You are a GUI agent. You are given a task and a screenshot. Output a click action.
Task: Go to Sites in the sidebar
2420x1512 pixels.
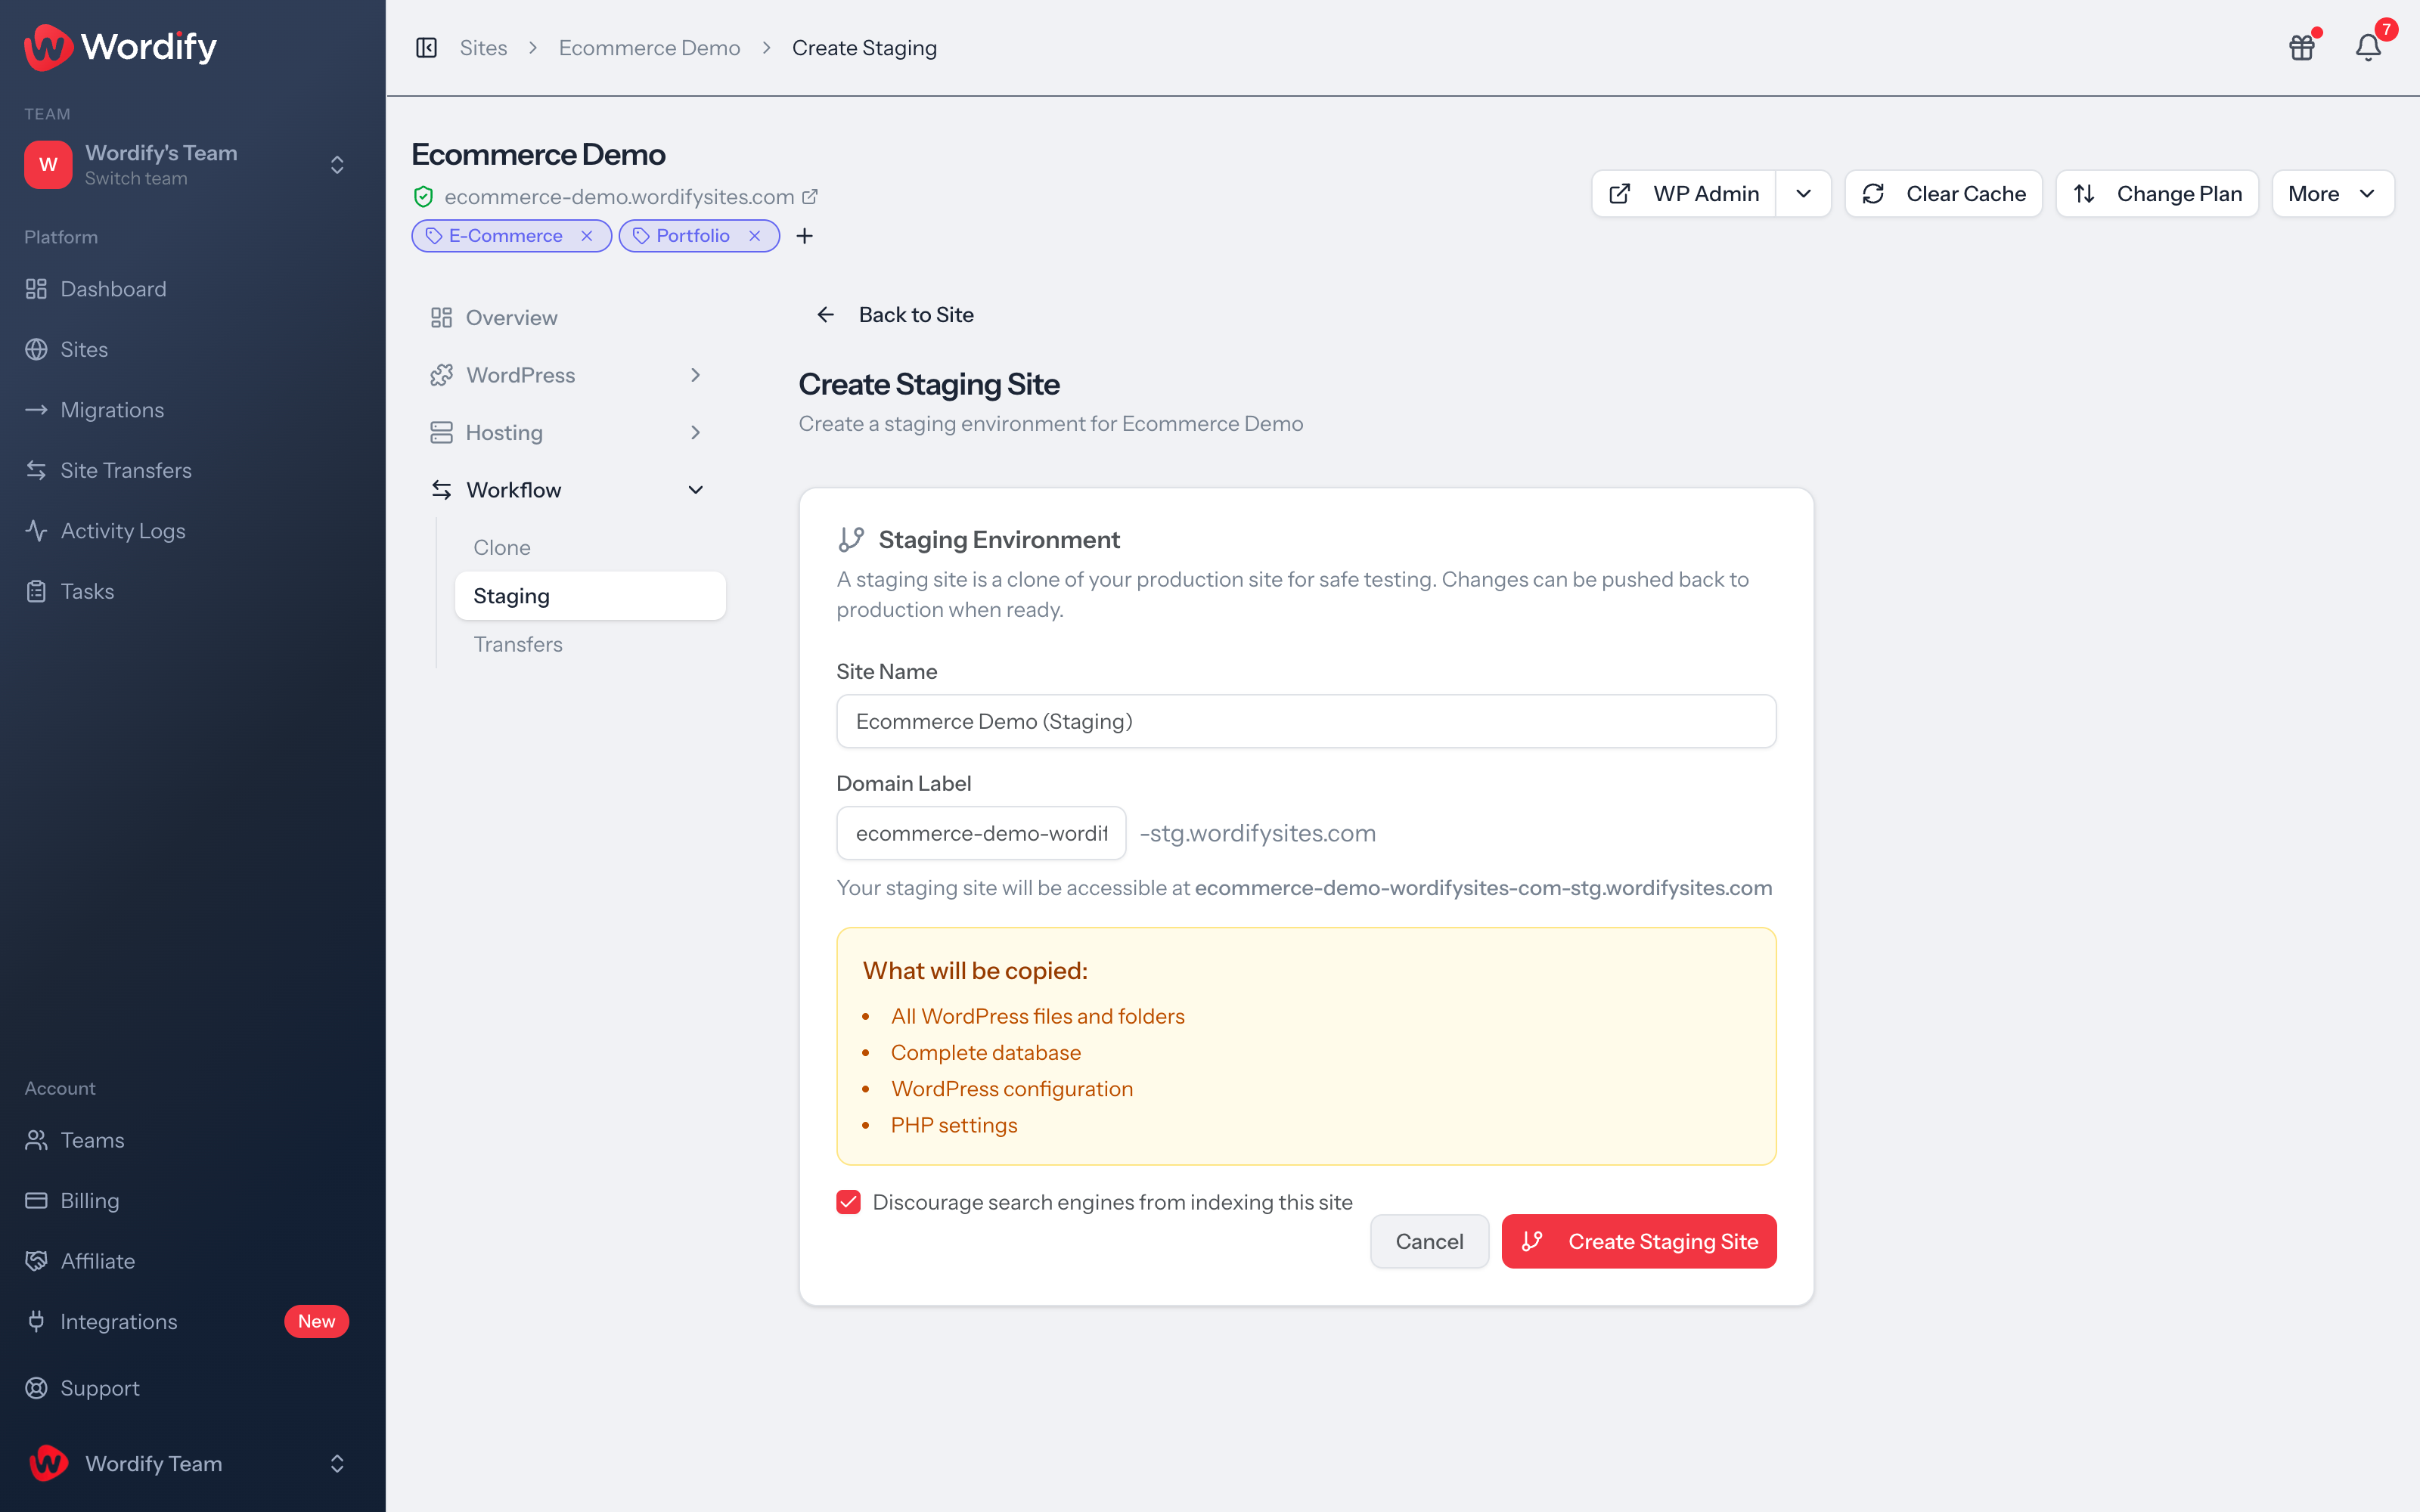coord(192,350)
